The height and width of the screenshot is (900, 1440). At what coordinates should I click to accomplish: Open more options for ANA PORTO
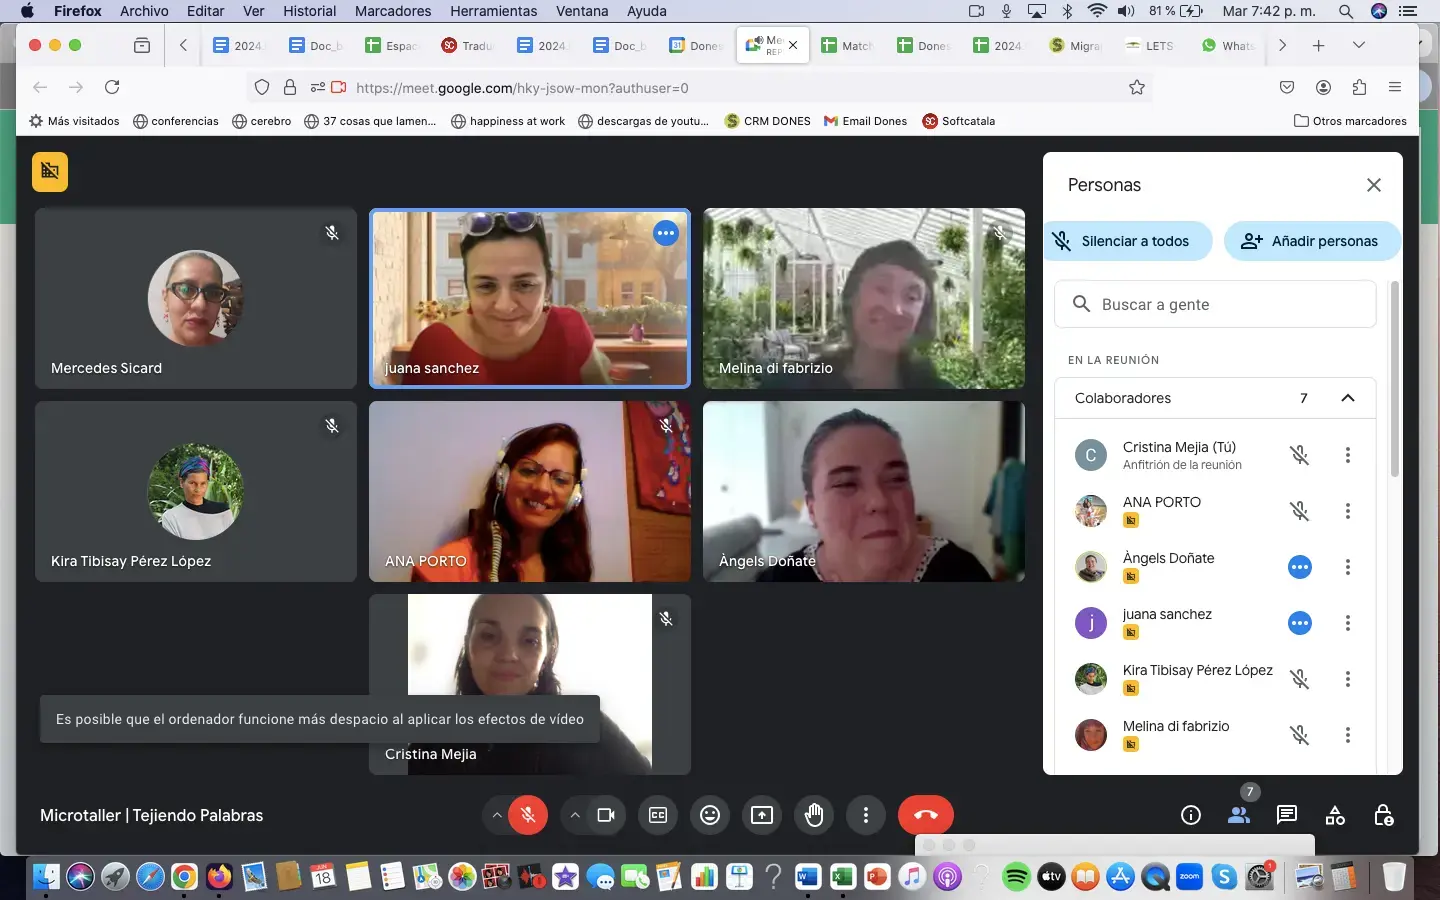(1347, 511)
